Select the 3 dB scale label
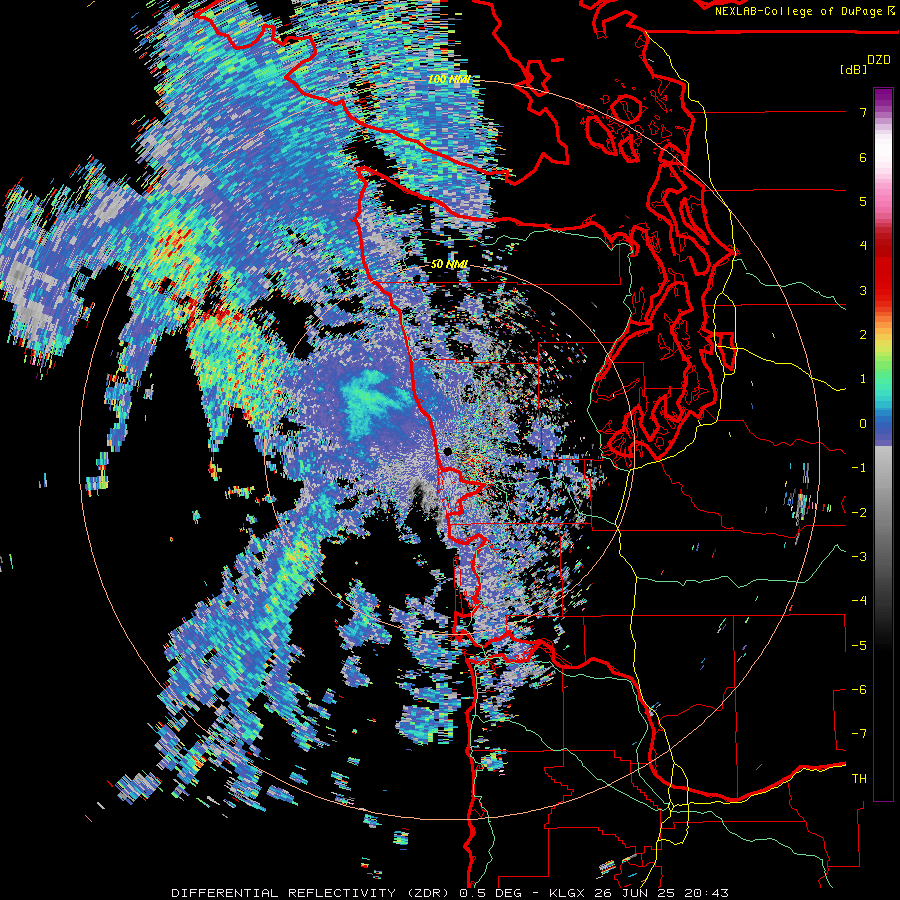 863,290
